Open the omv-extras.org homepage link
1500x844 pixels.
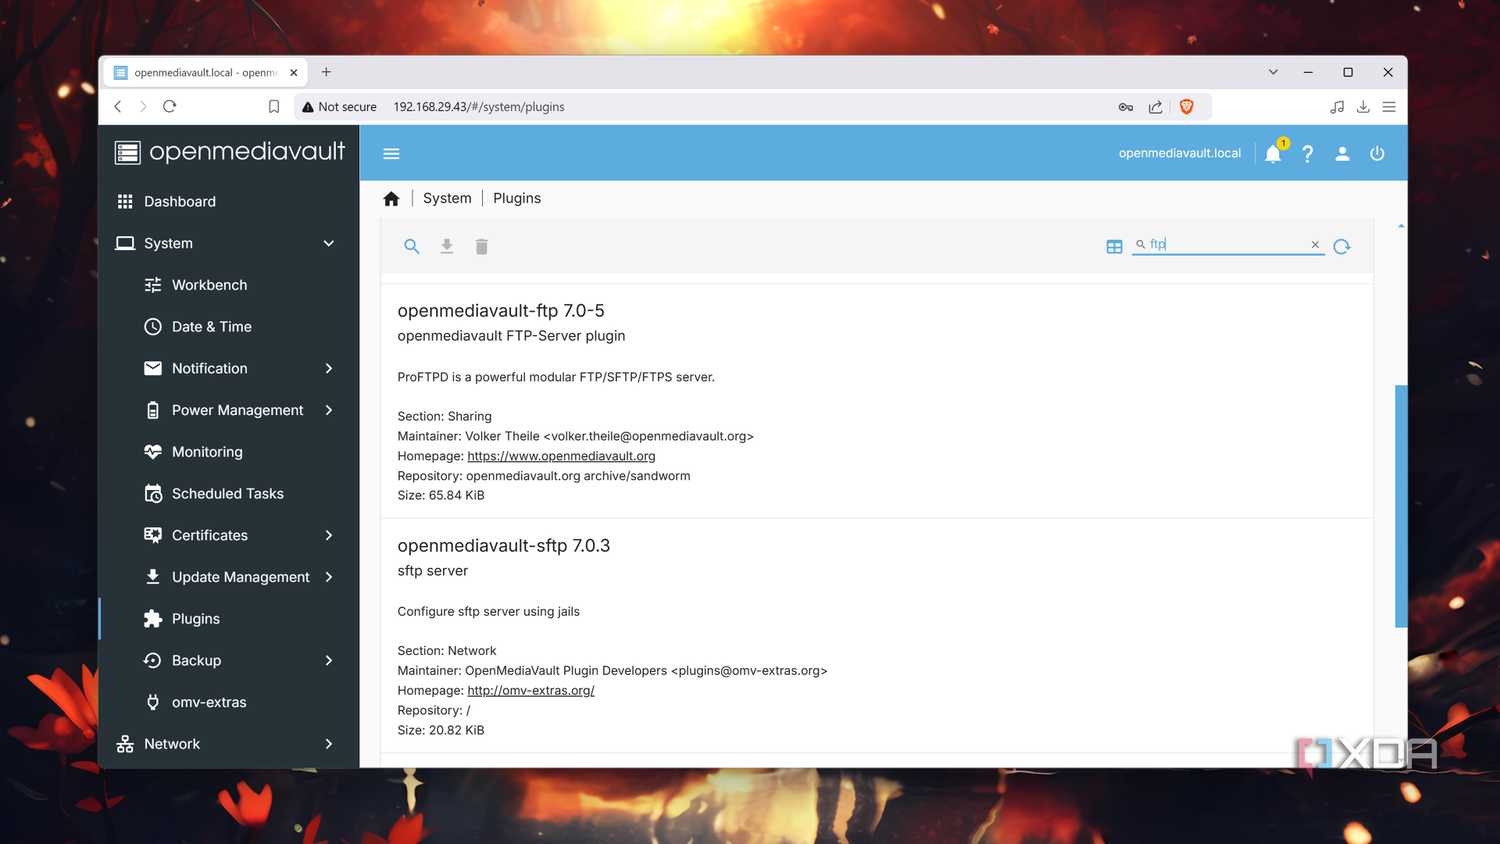click(531, 691)
